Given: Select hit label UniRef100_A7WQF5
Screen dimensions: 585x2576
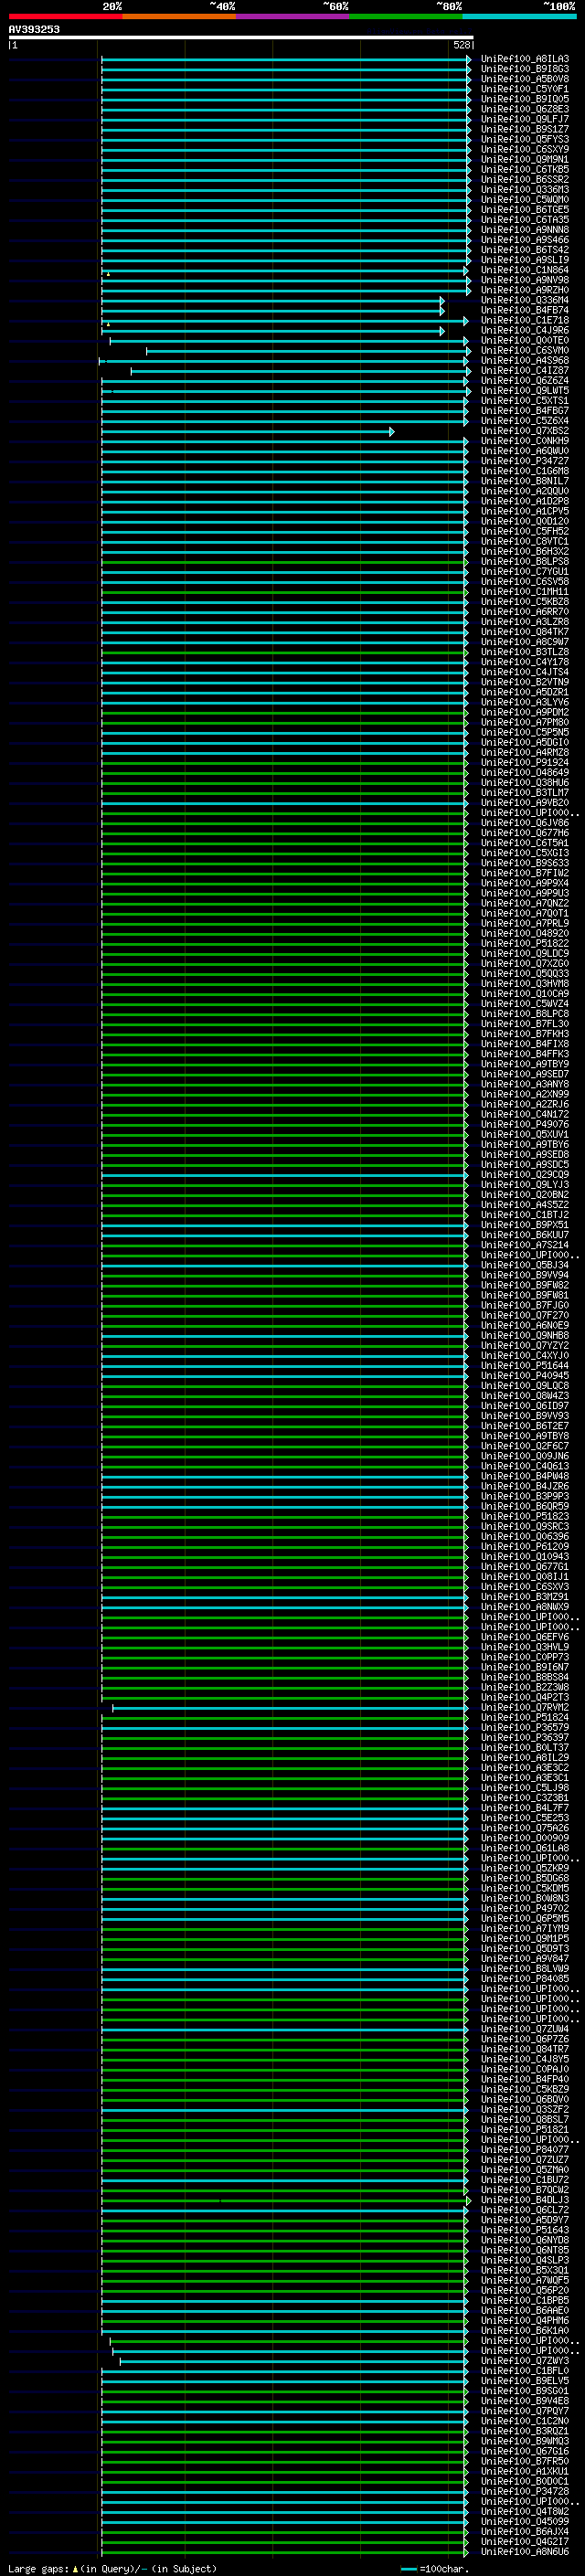Looking at the screenshot, I should click(x=525, y=2280).
